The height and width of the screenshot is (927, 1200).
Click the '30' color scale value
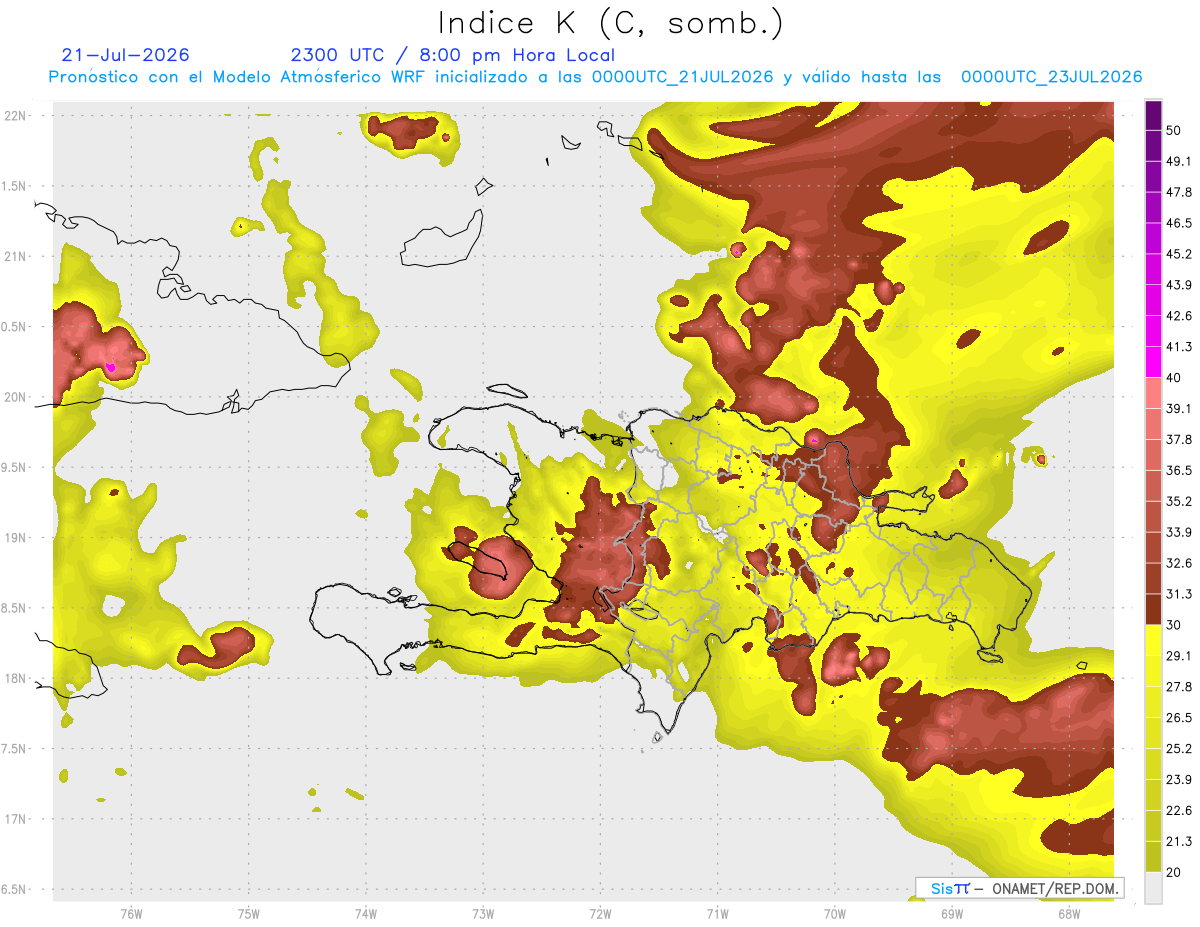coord(1175,625)
